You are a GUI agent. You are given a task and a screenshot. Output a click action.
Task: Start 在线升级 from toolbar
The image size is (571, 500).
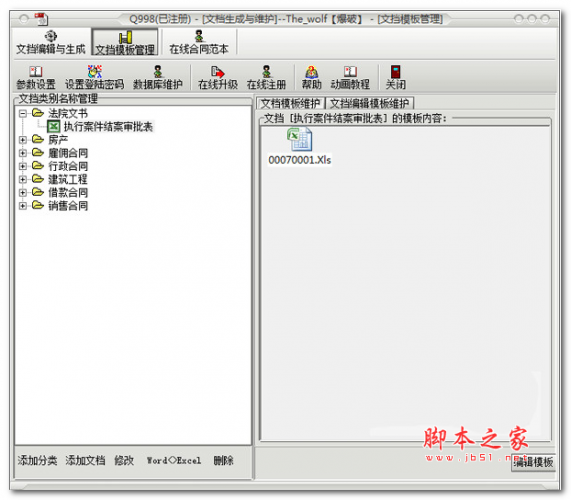[217, 72]
